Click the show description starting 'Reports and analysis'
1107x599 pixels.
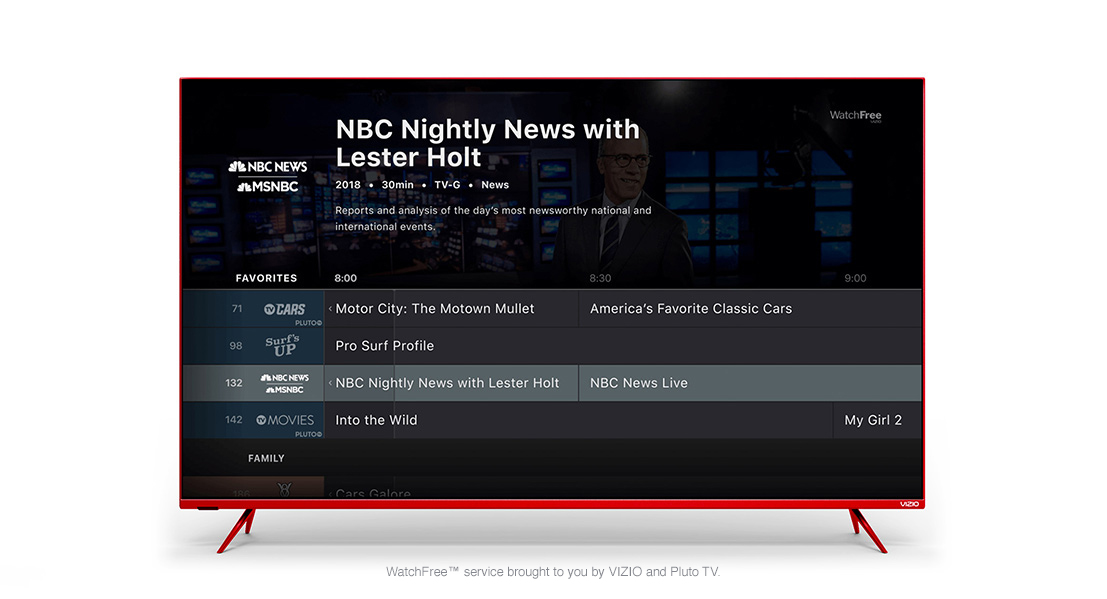tap(493, 218)
